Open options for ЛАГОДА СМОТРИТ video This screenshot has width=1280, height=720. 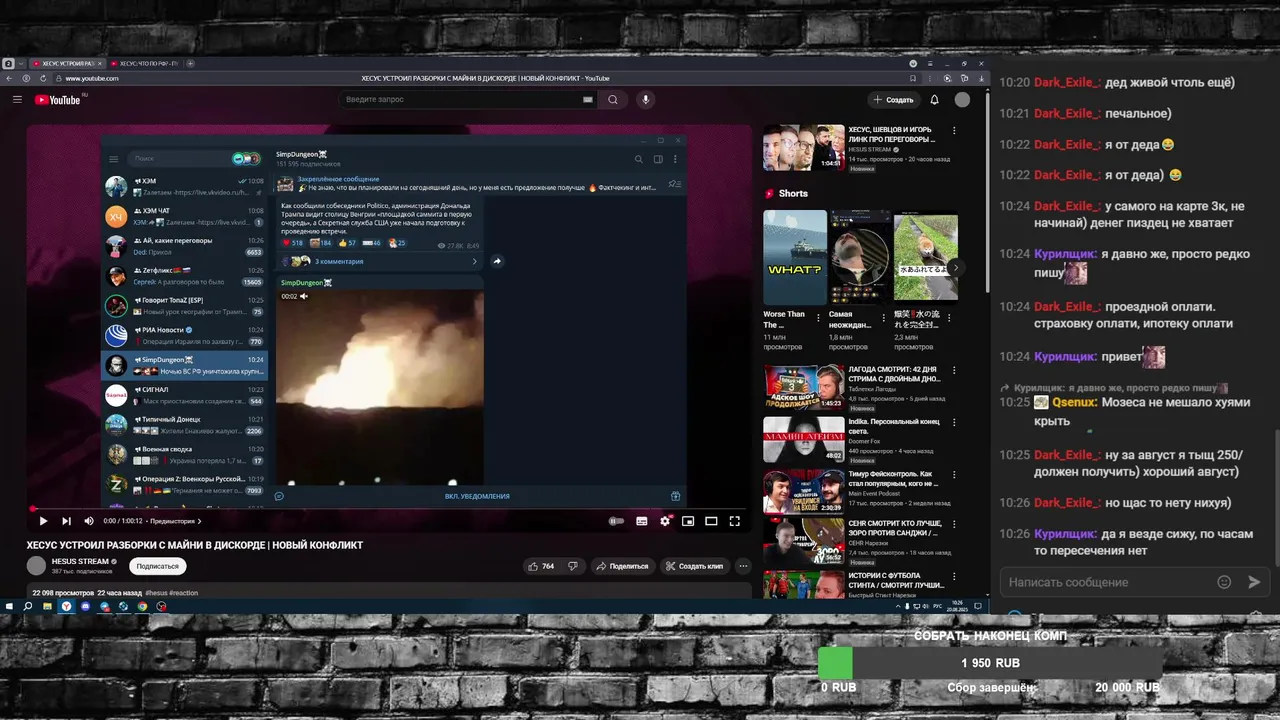pos(954,371)
